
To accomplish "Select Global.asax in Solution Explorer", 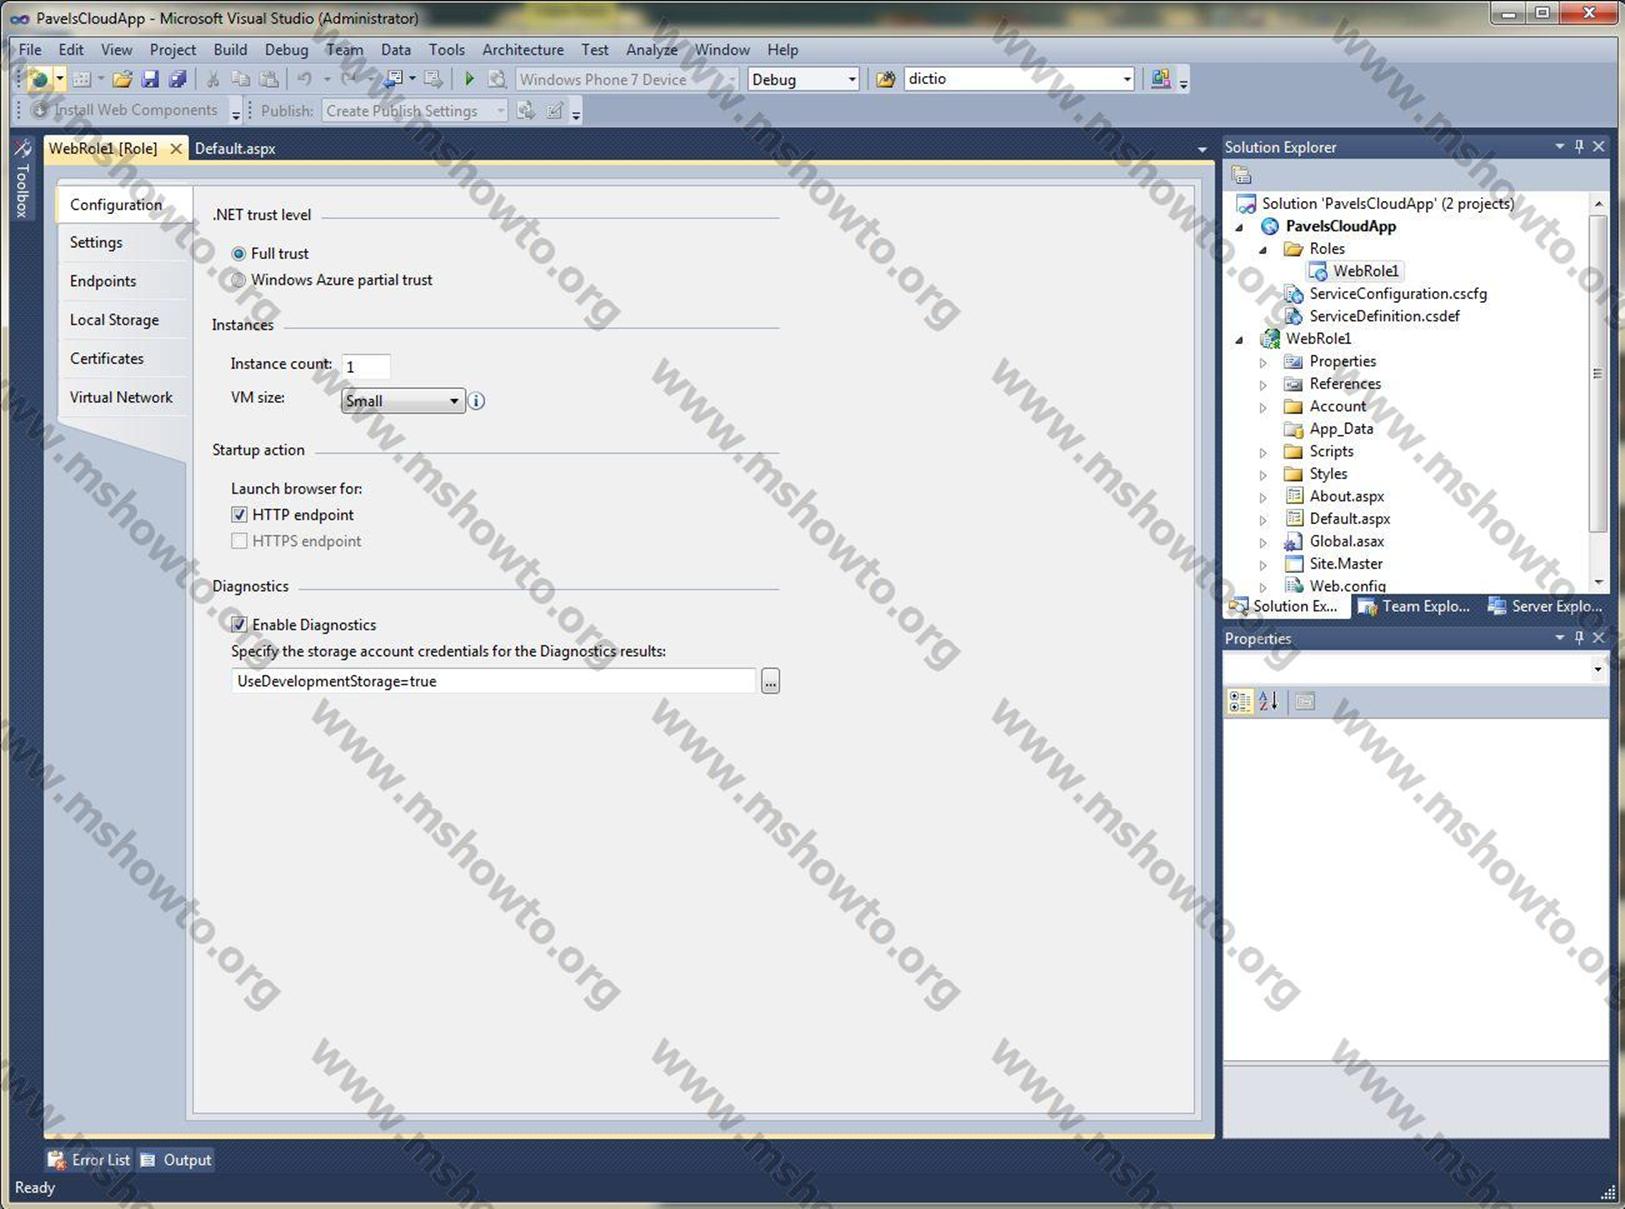I will tap(1346, 541).
